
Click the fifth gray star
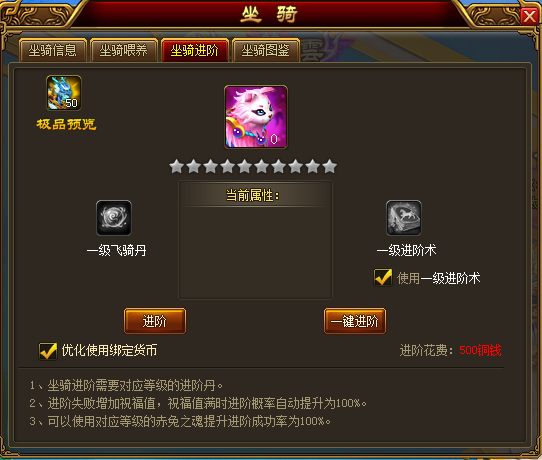pyautogui.click(x=245, y=166)
